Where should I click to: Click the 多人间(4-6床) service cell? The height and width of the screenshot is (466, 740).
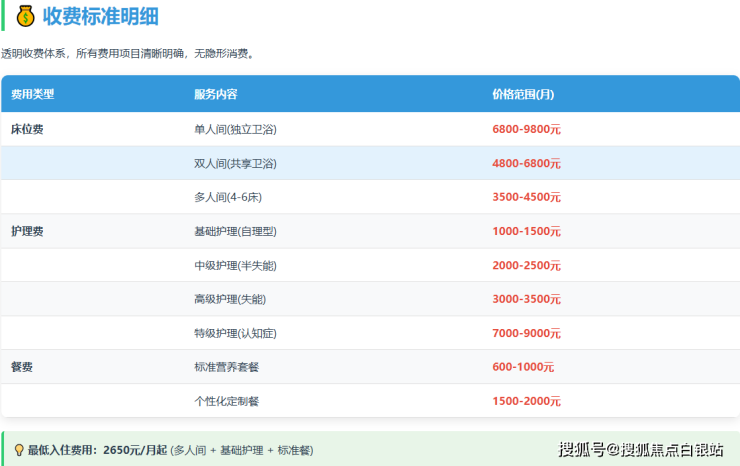coord(228,197)
